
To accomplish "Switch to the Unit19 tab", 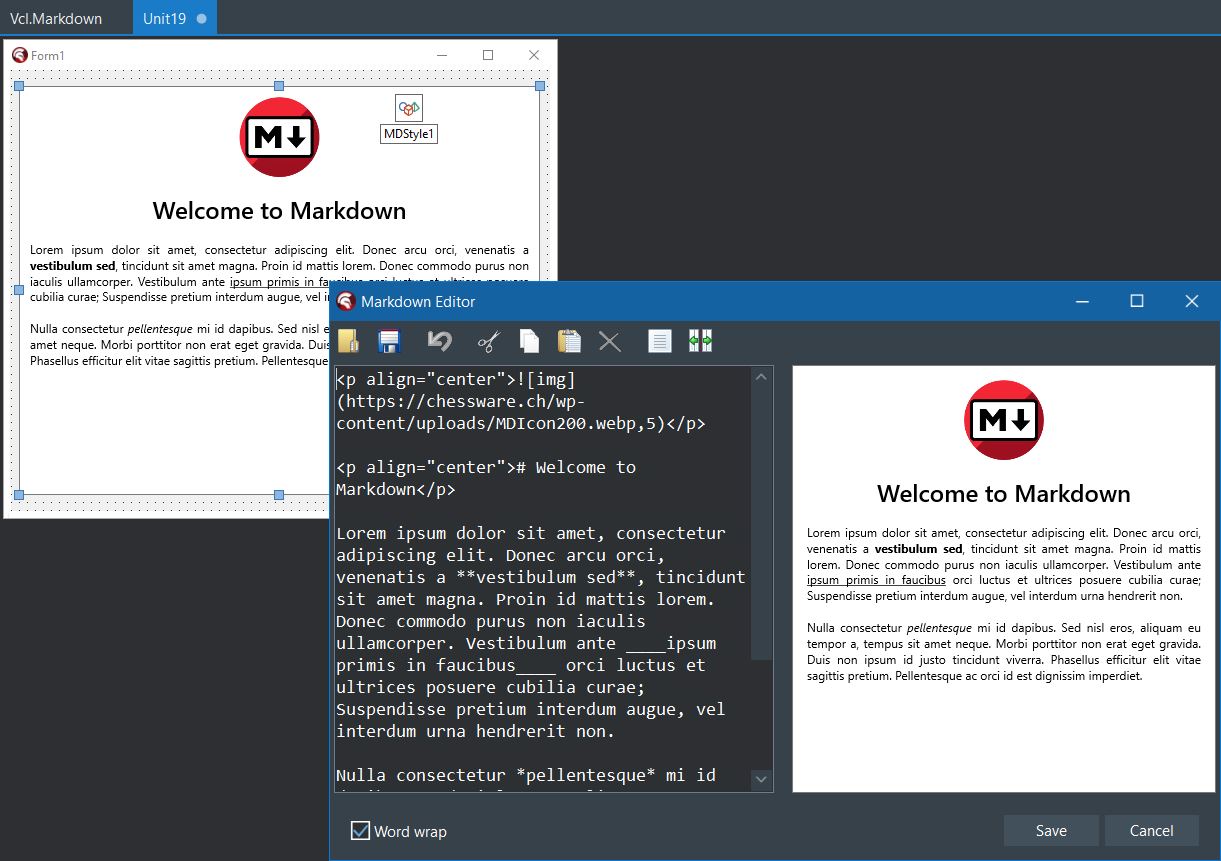I will click(x=174, y=18).
